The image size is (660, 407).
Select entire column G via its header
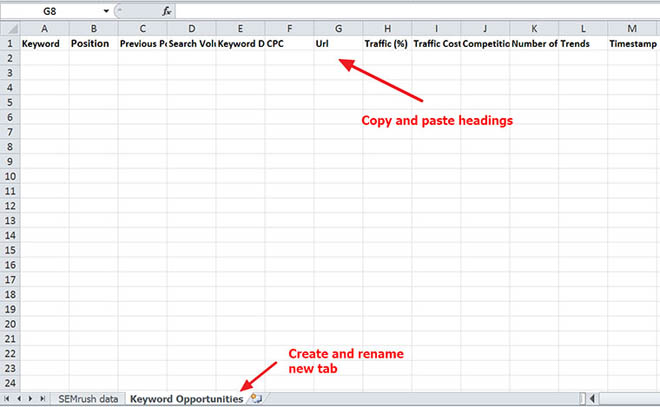point(338,29)
